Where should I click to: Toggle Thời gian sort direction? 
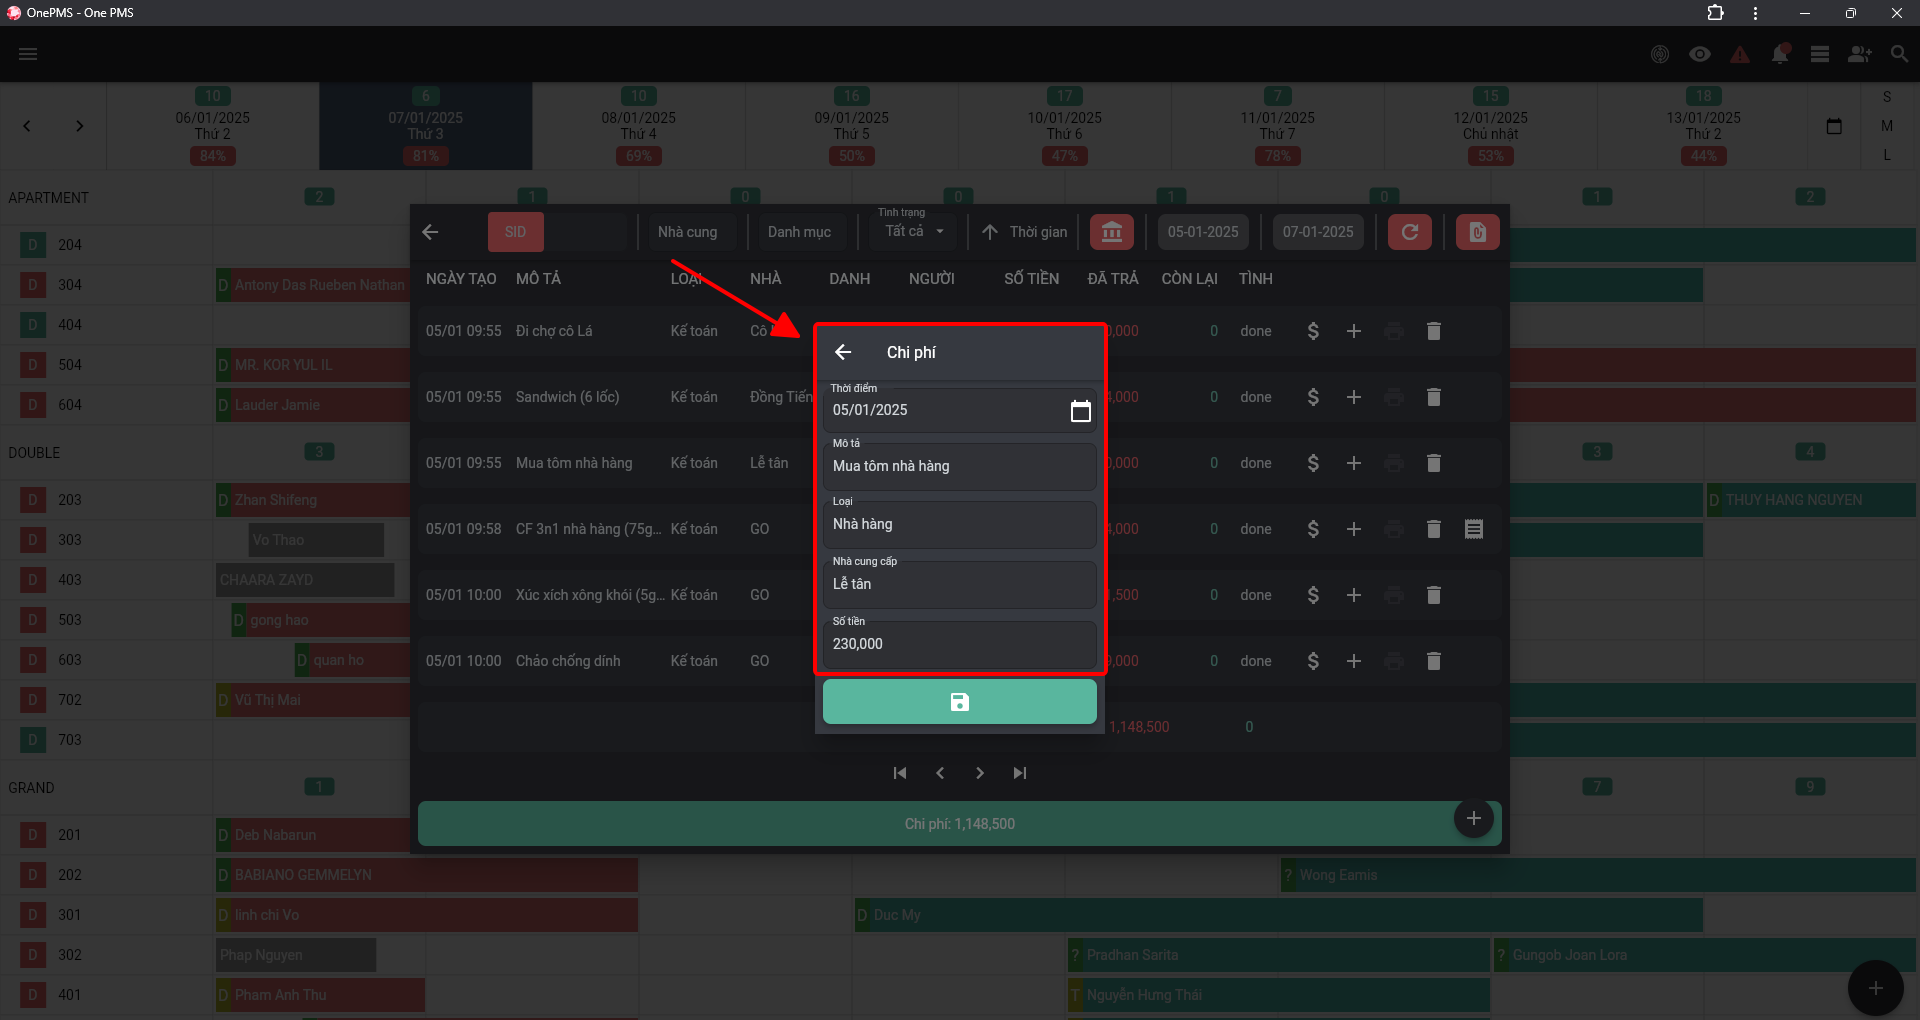click(1024, 232)
